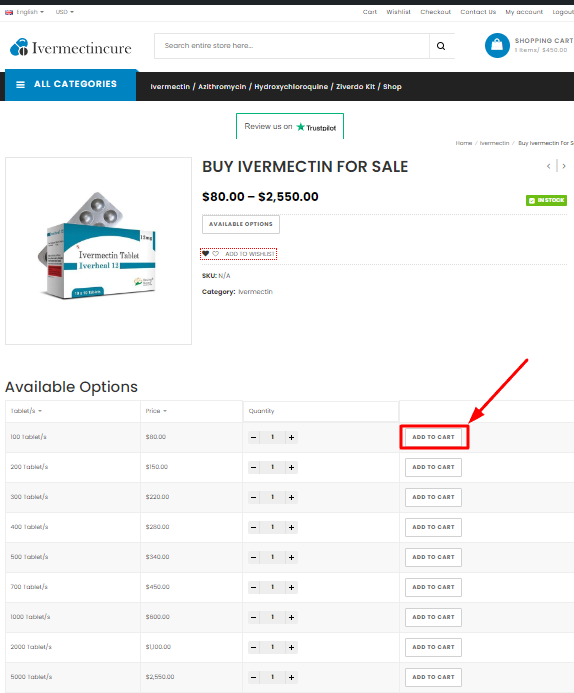Image resolution: width=574 pixels, height=693 pixels.
Task: Open the Ivermectin category link
Action: (x=255, y=292)
